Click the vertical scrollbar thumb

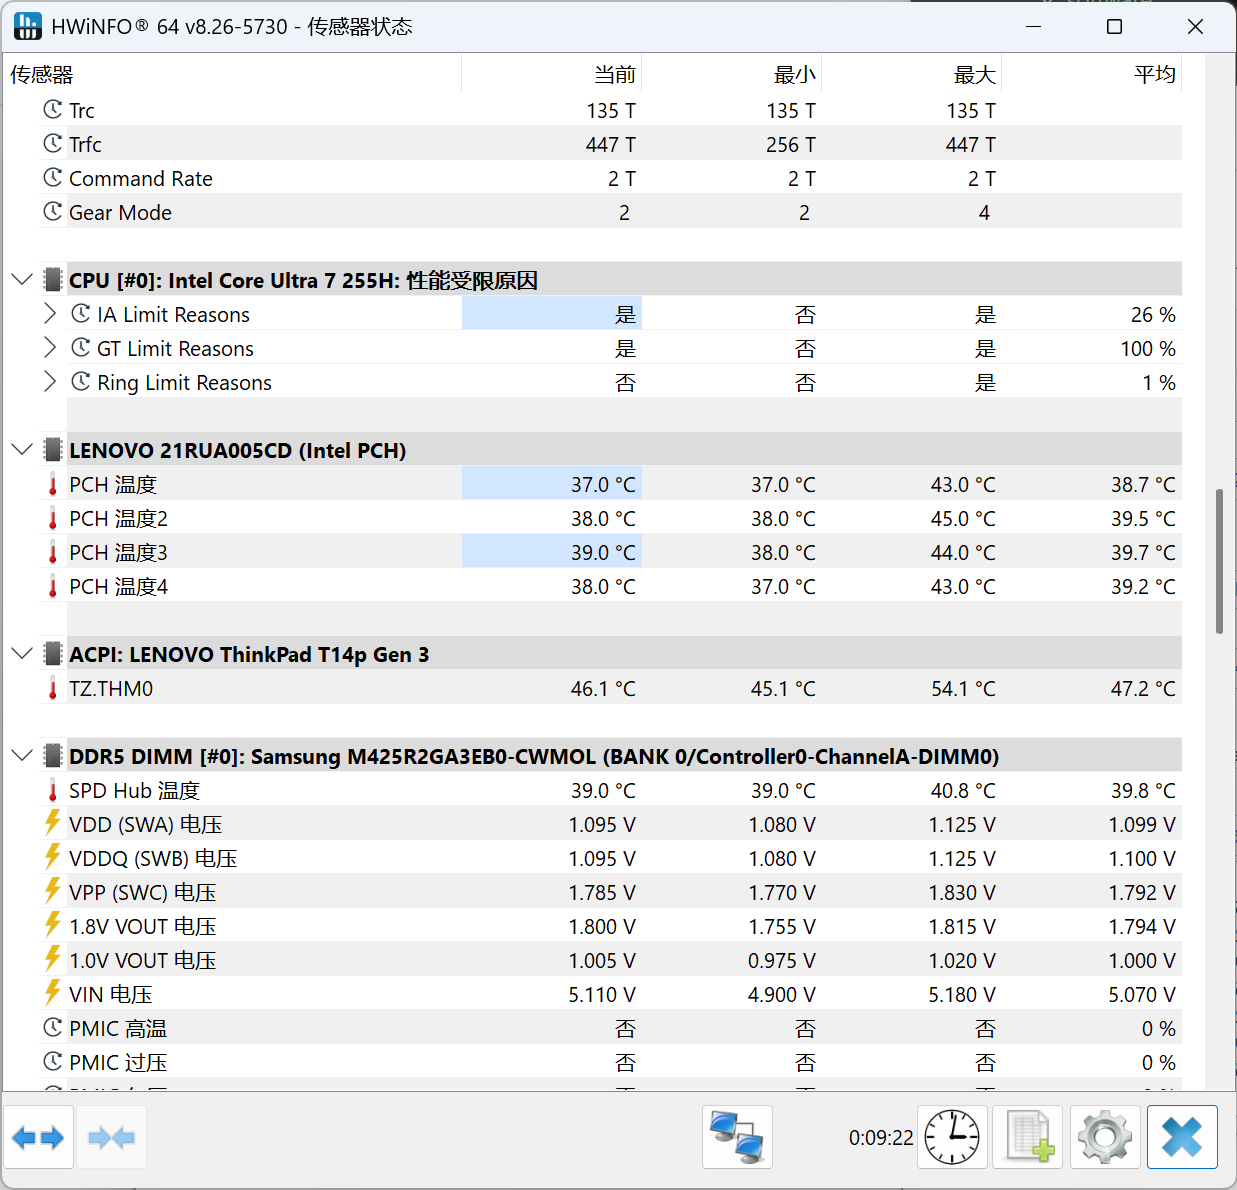pyautogui.click(x=1219, y=561)
